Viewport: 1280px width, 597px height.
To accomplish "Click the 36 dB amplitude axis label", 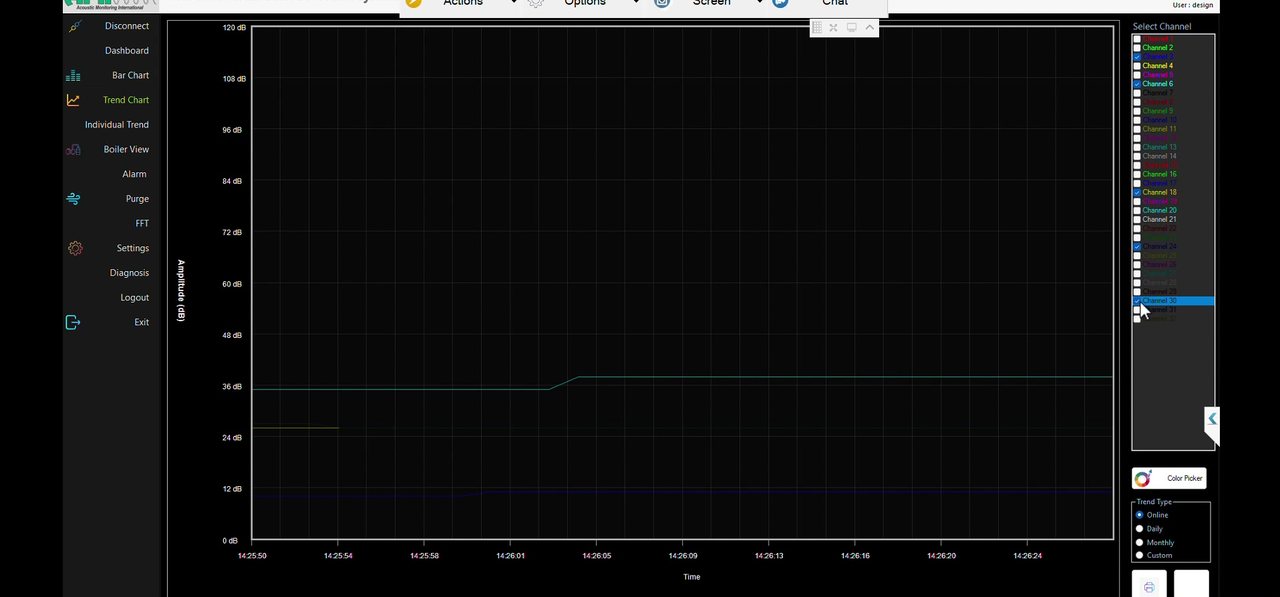I will point(232,386).
